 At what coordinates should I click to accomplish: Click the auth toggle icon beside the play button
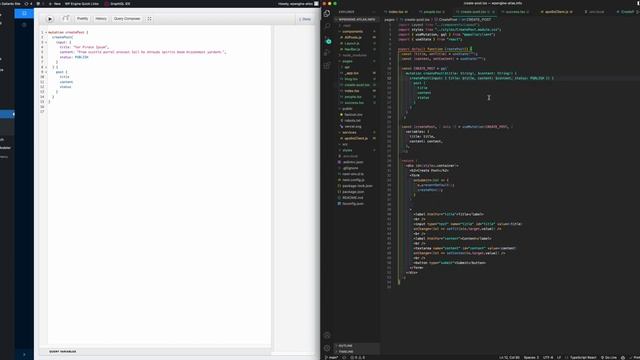click(x=66, y=19)
